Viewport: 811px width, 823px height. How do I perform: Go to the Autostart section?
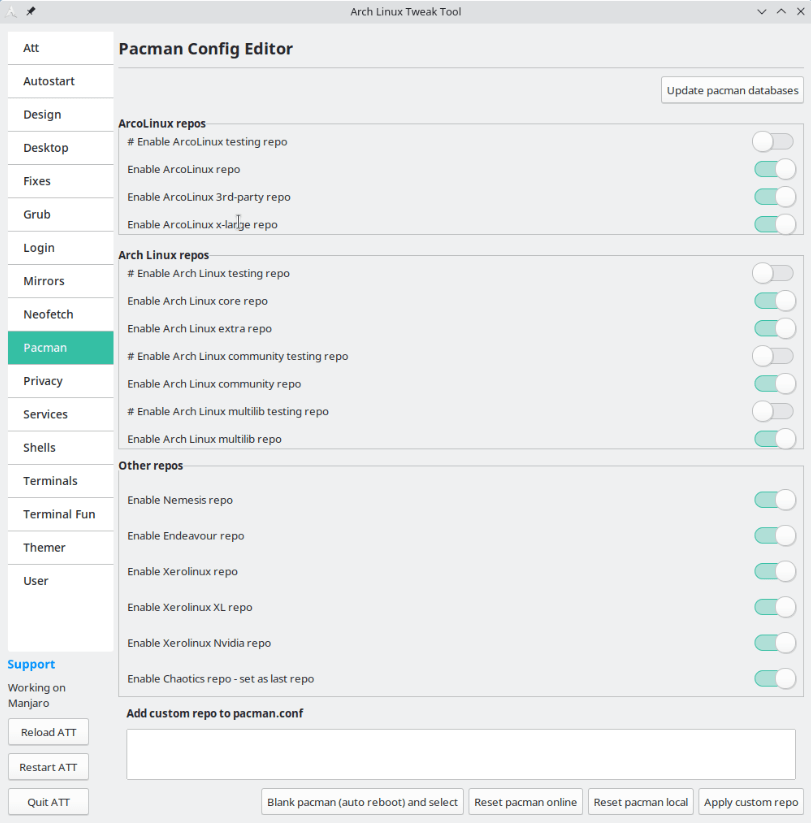[60, 81]
